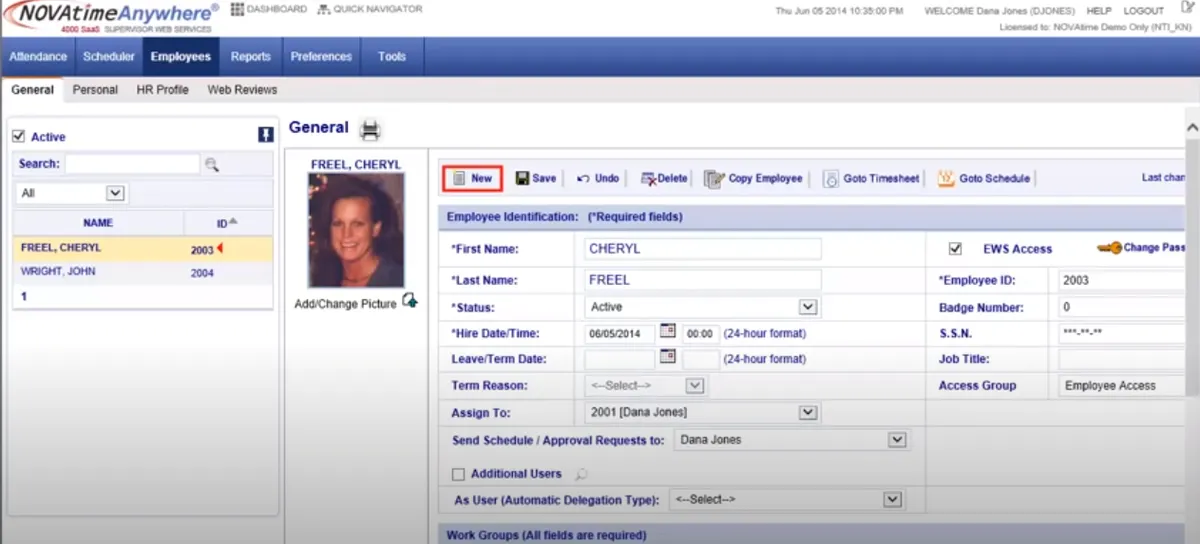Click the Add/Change Picture icon
The image size is (1200, 544).
pyautogui.click(x=409, y=302)
